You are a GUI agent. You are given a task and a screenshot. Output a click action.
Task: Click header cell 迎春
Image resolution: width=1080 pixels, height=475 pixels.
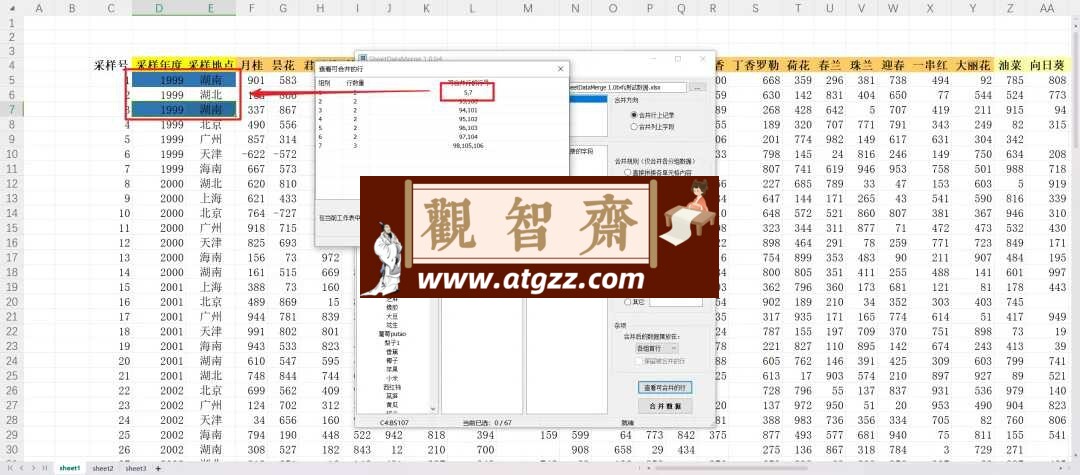coord(893,65)
